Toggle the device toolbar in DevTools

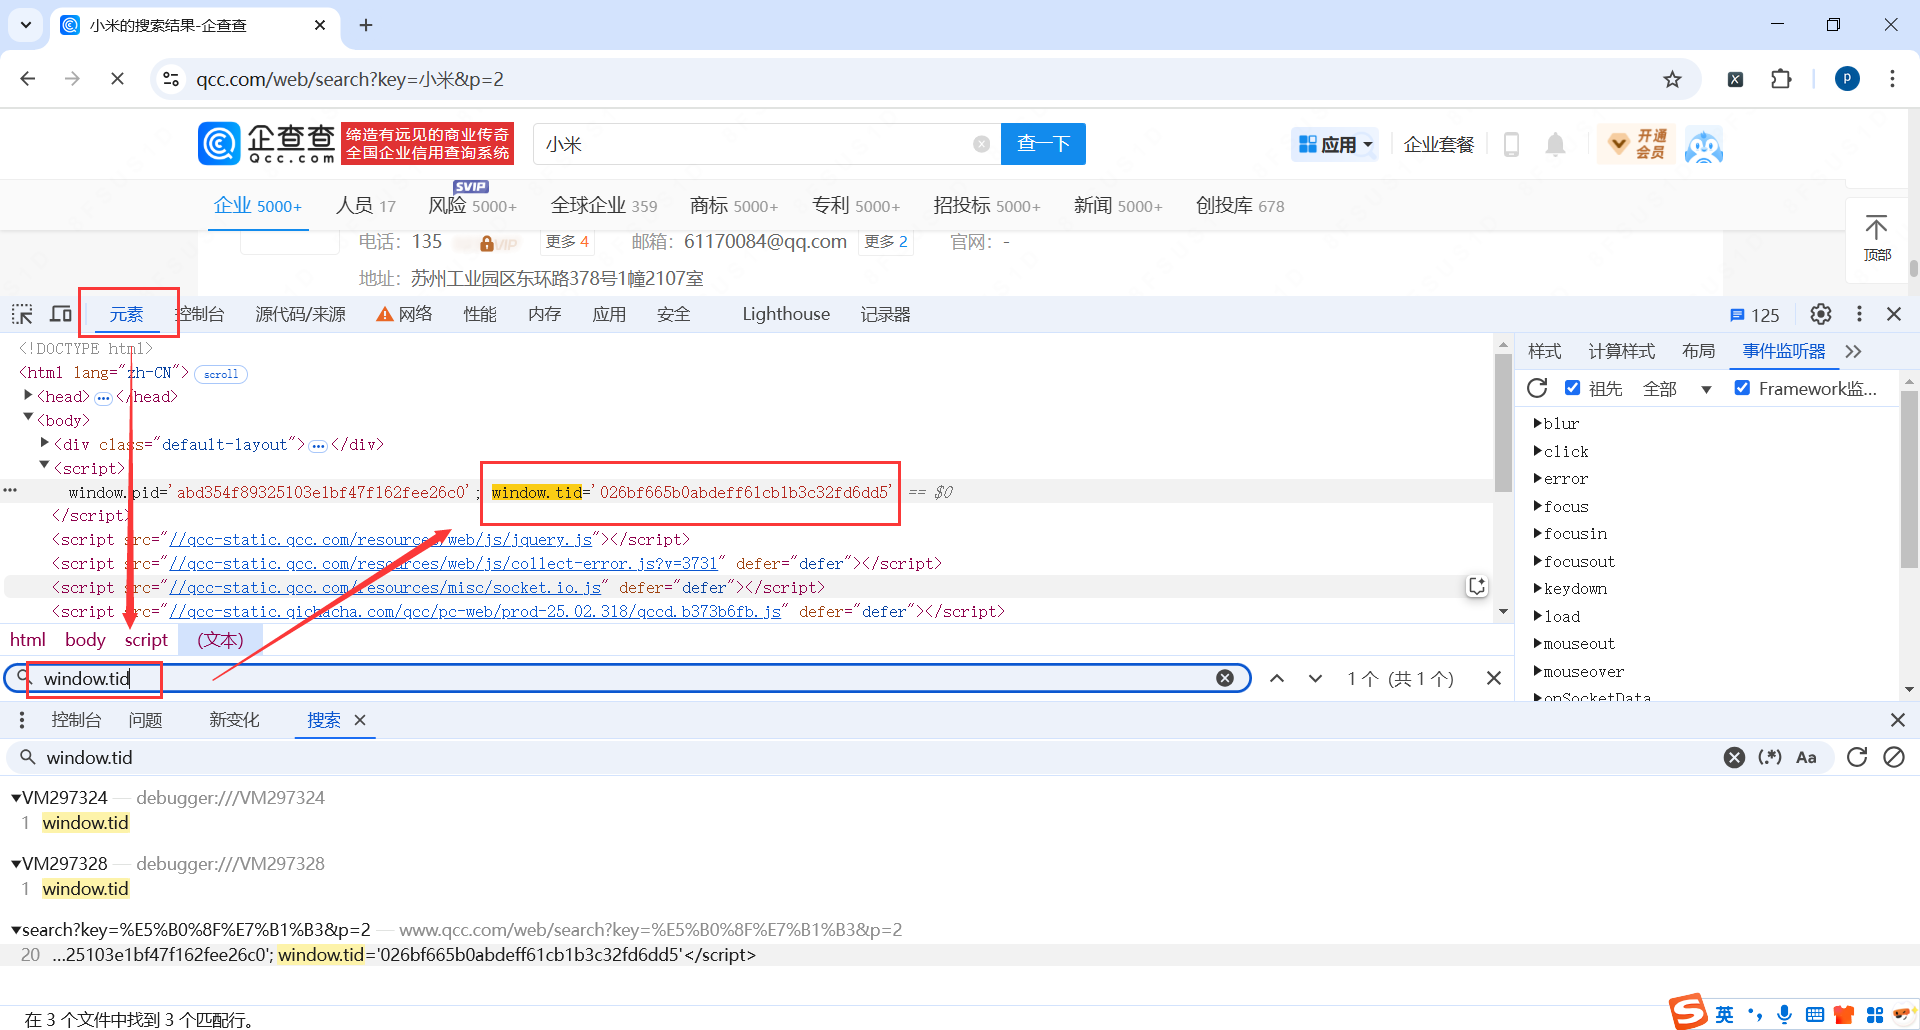coord(61,314)
